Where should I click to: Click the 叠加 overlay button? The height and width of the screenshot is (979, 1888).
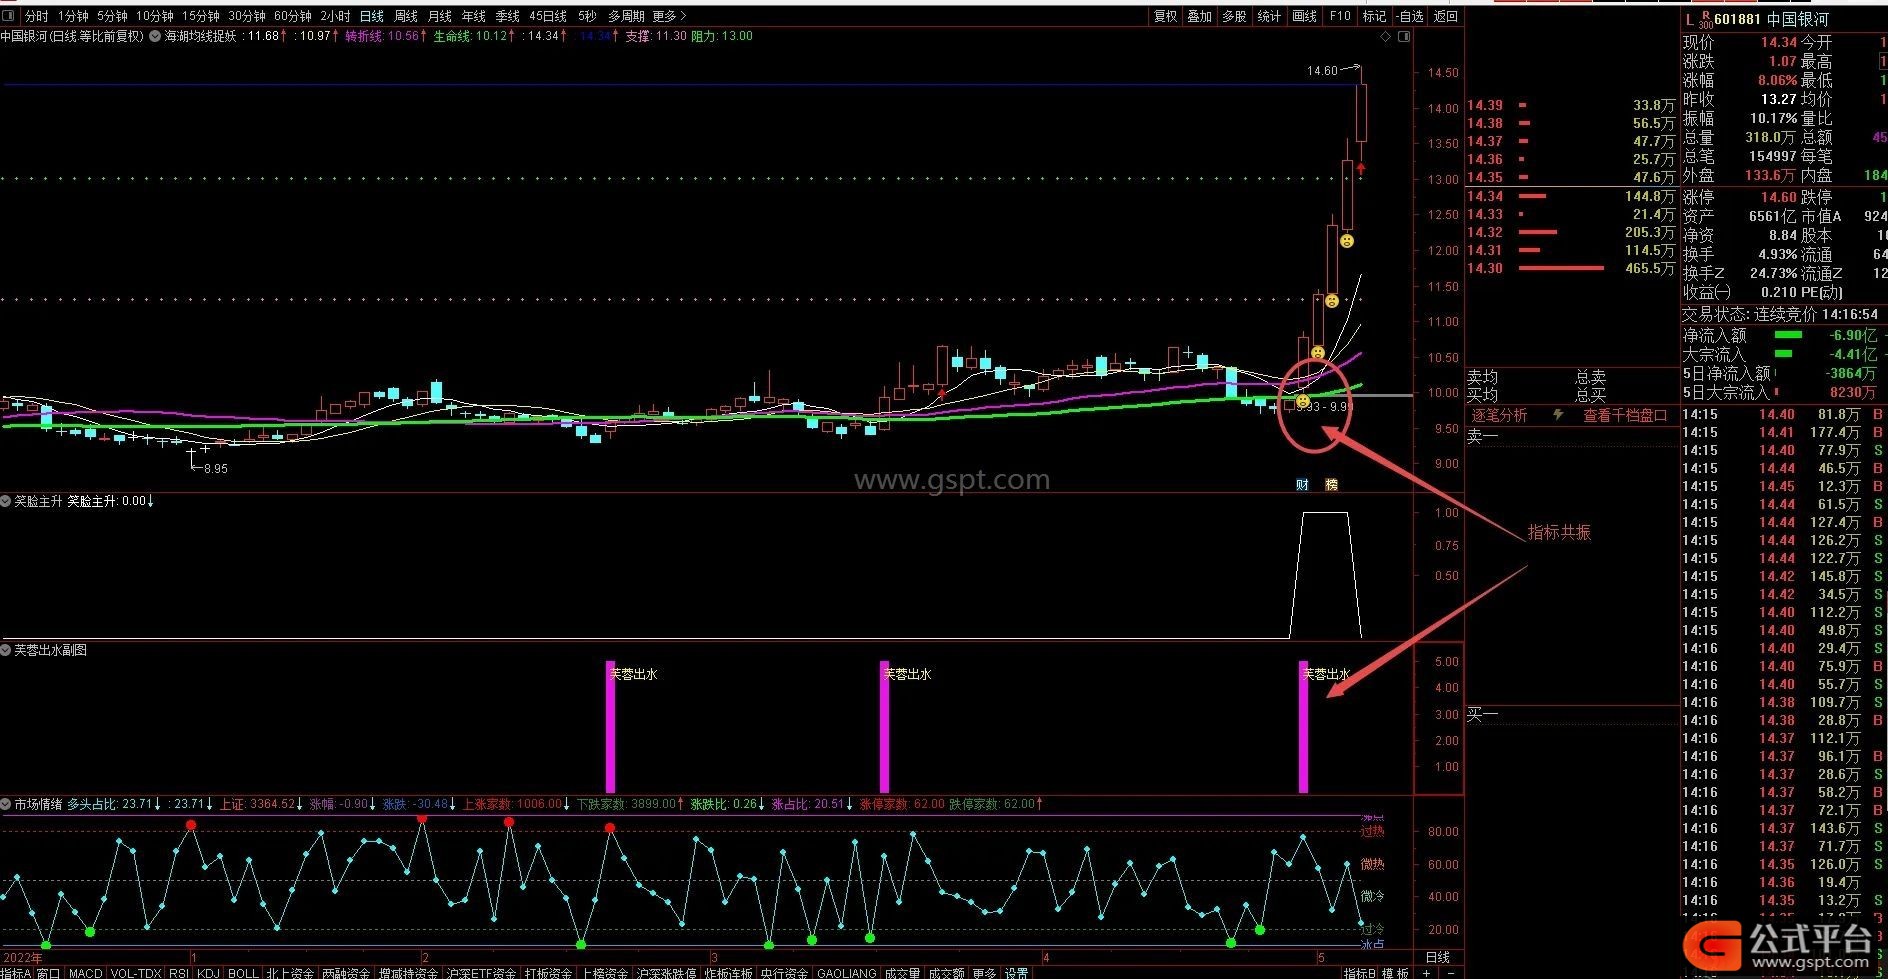pos(1199,16)
